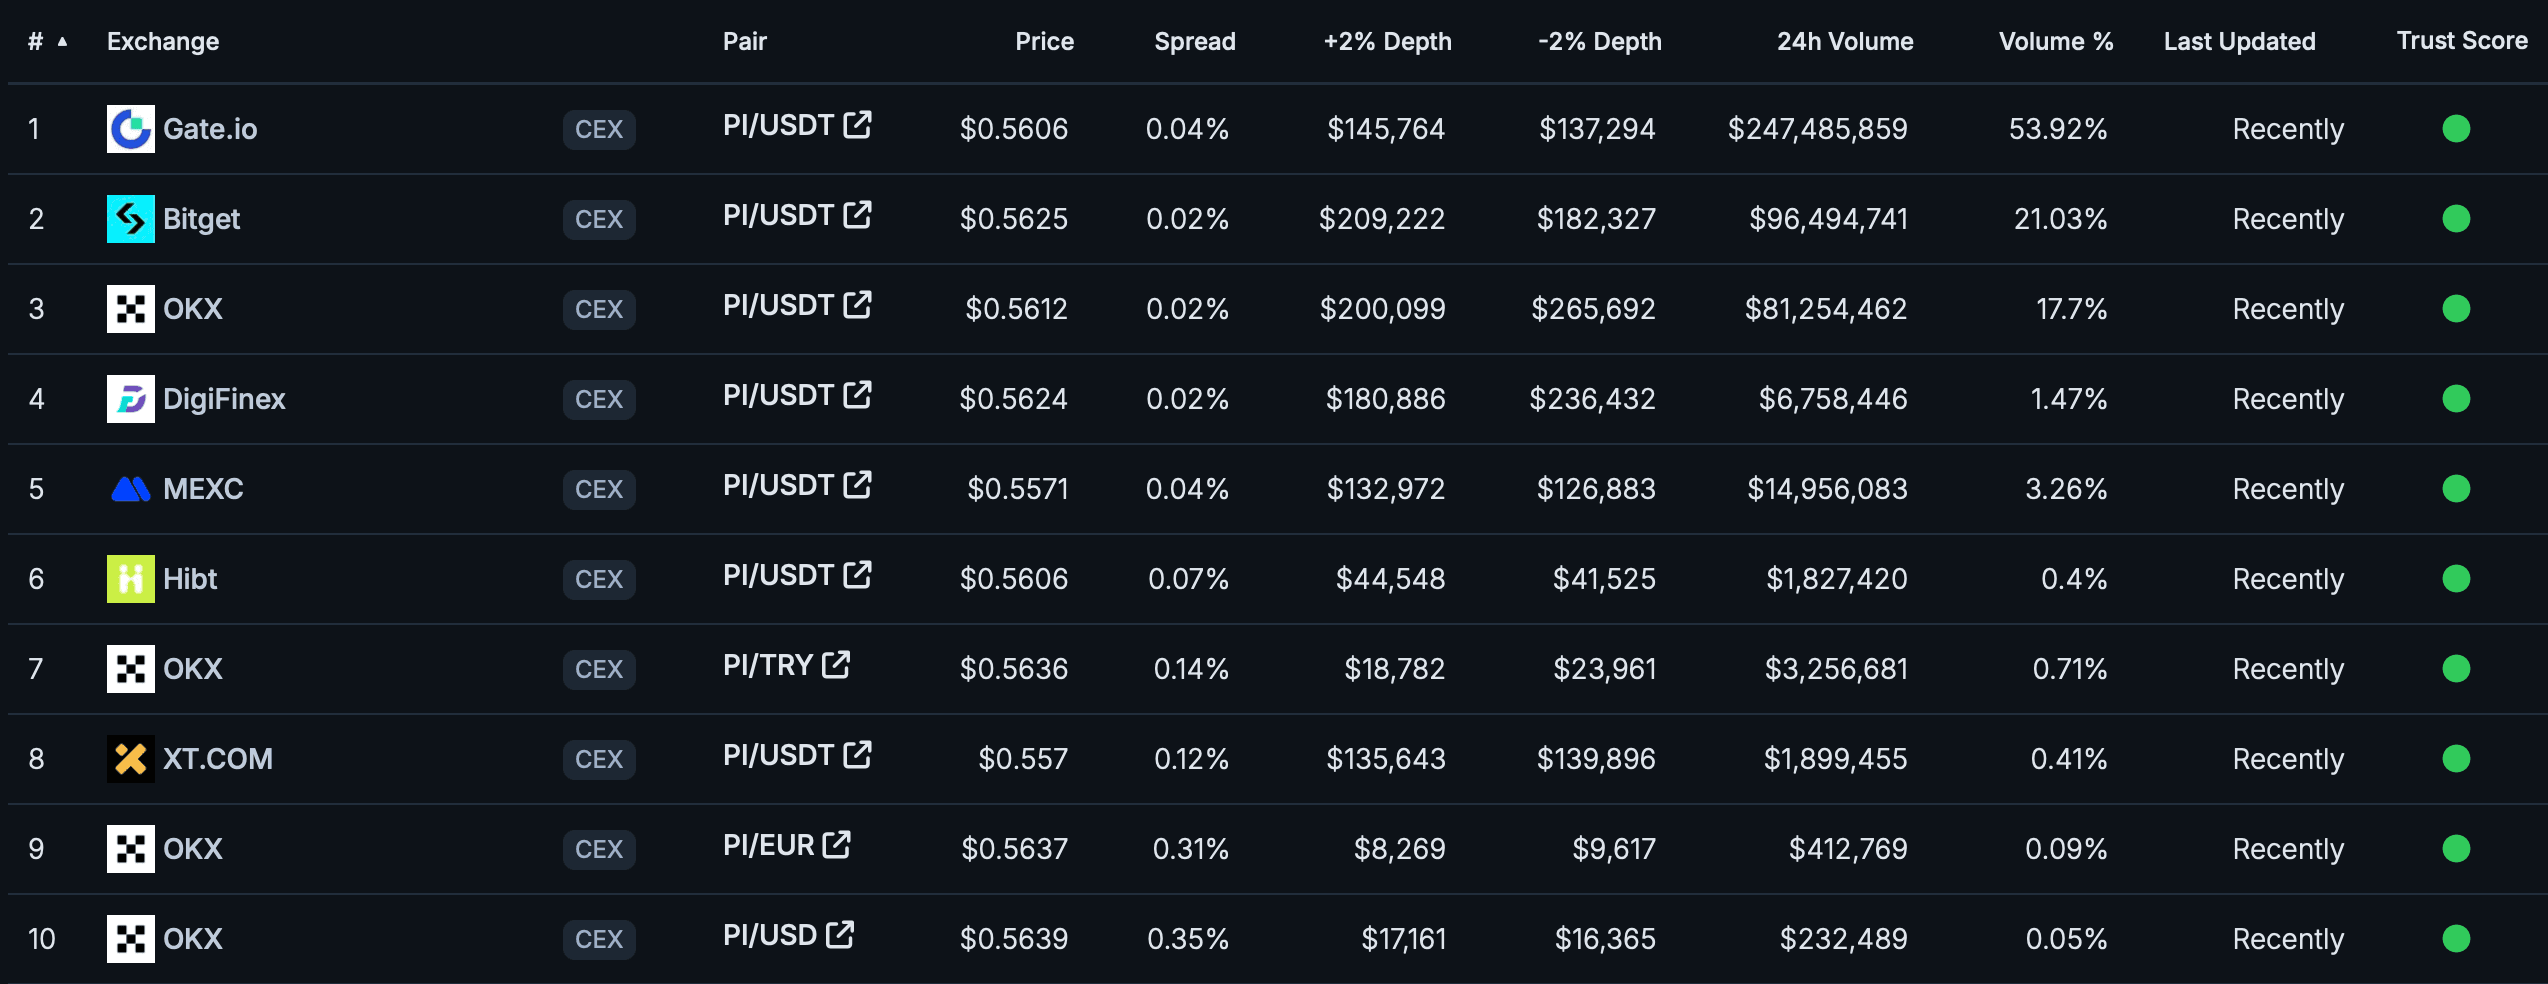Click the Bitget exchange logo

[129, 219]
